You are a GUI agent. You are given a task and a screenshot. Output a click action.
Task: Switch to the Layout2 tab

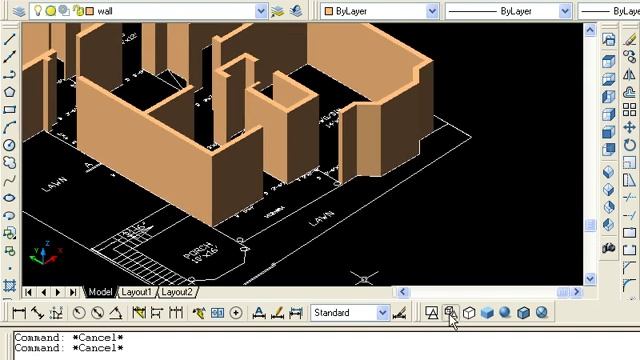(177, 292)
